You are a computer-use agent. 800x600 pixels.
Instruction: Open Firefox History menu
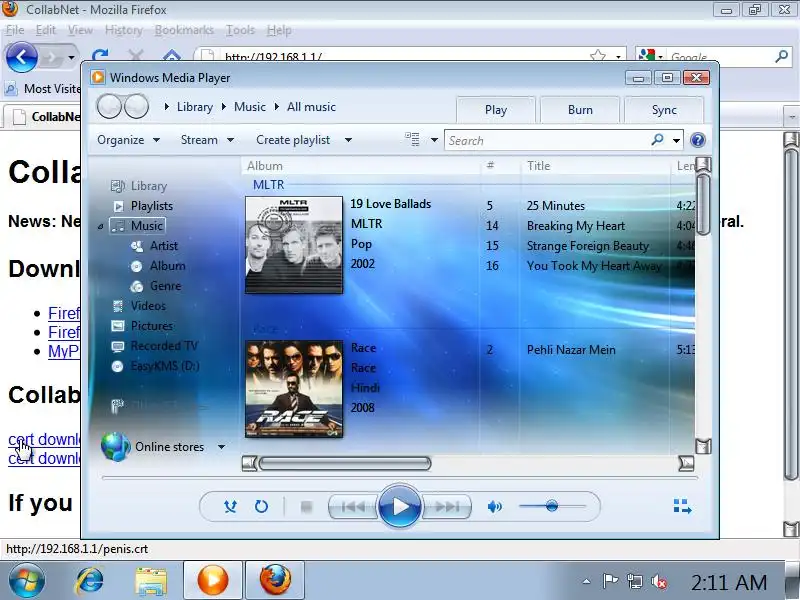123,30
